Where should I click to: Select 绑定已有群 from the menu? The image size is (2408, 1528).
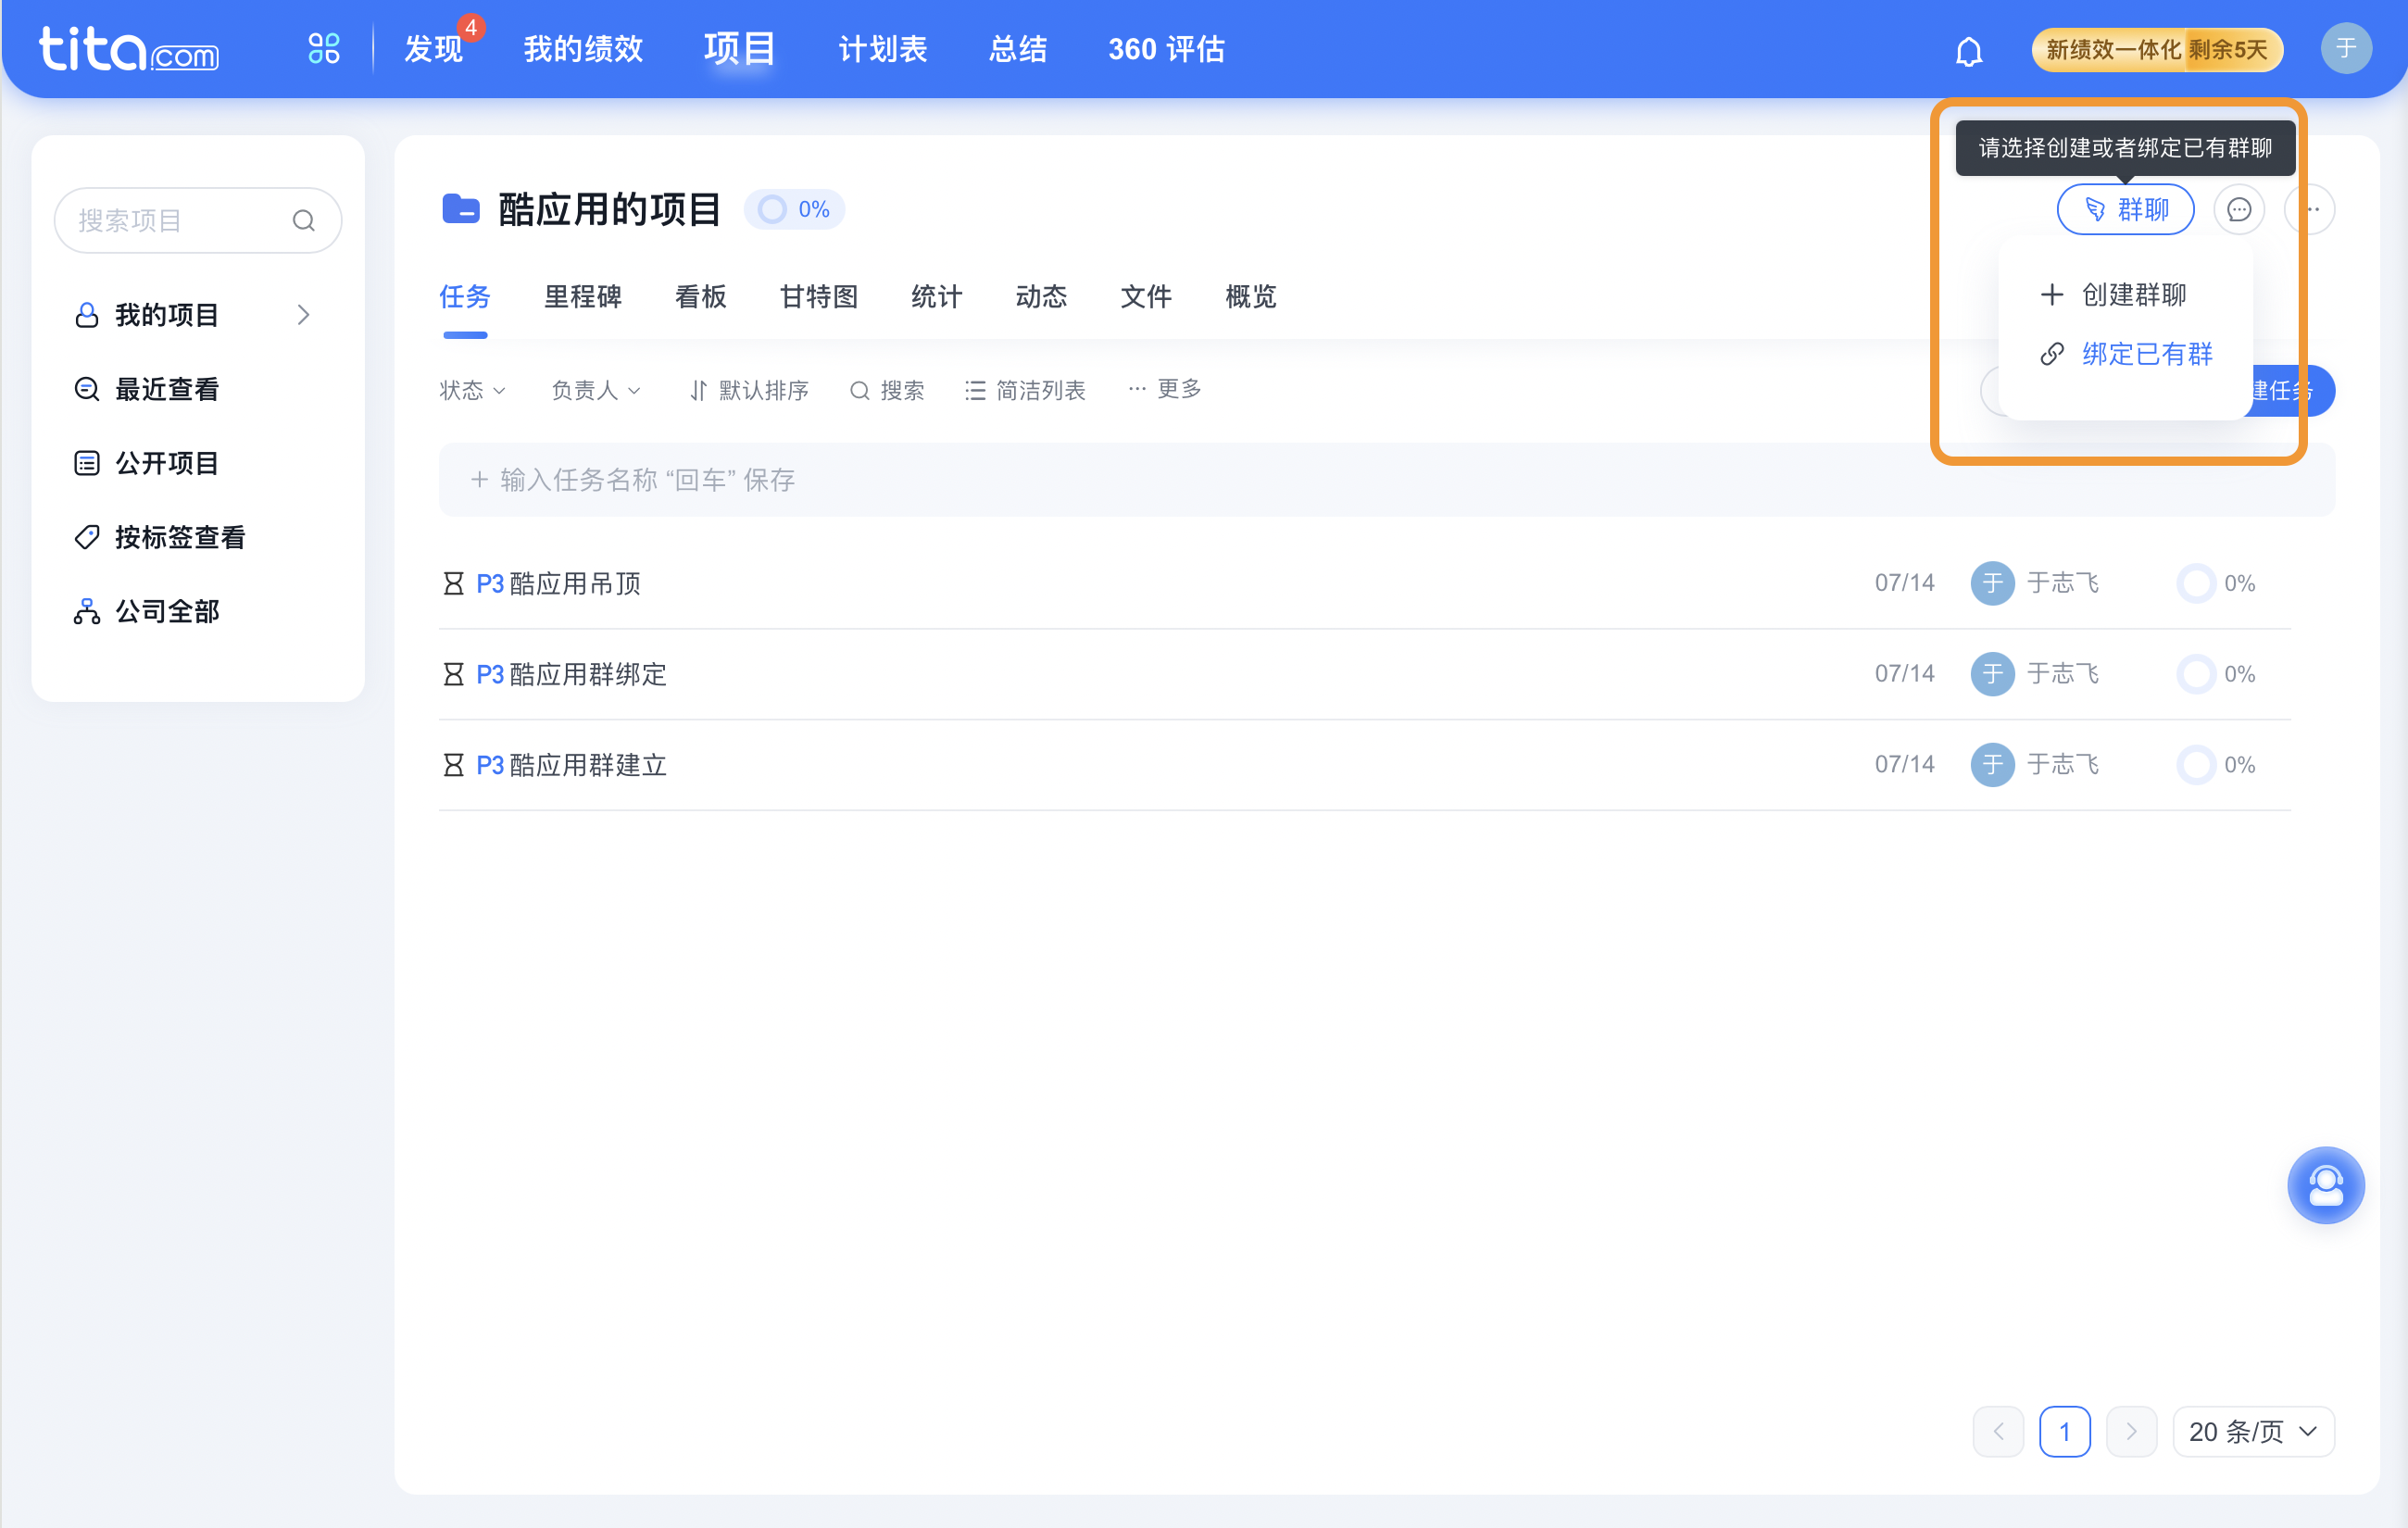[2145, 354]
